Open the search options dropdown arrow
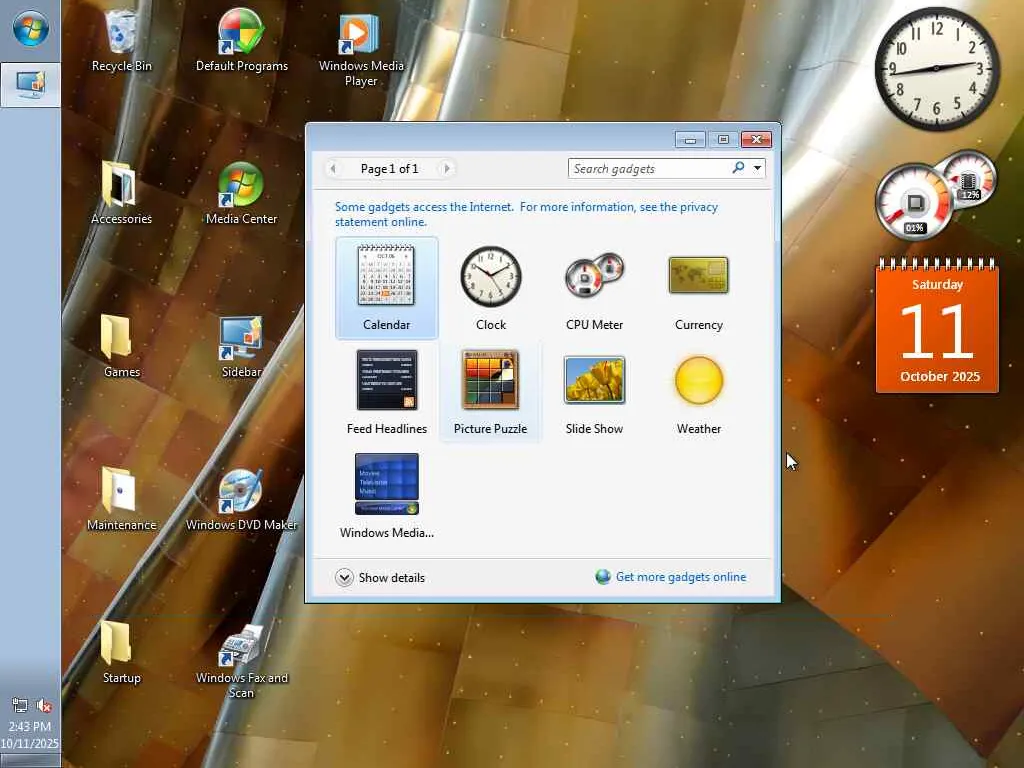Screen dimensions: 1024x768 [x=757, y=168]
